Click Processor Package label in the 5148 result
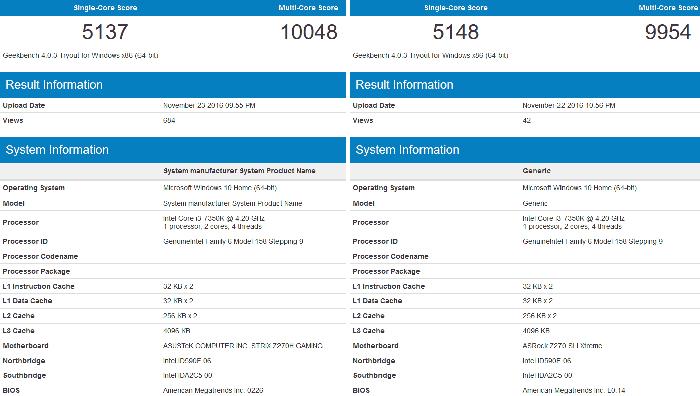Image resolution: width=700 pixels, height=396 pixels. (386, 271)
